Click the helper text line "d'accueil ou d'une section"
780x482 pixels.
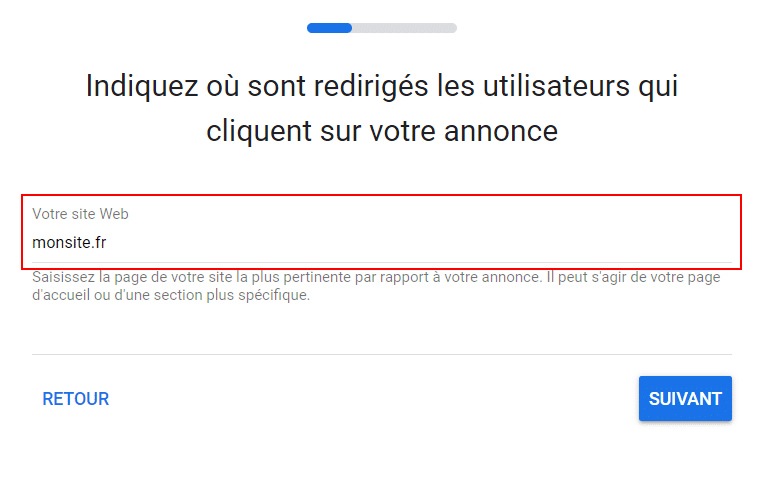coord(170,296)
